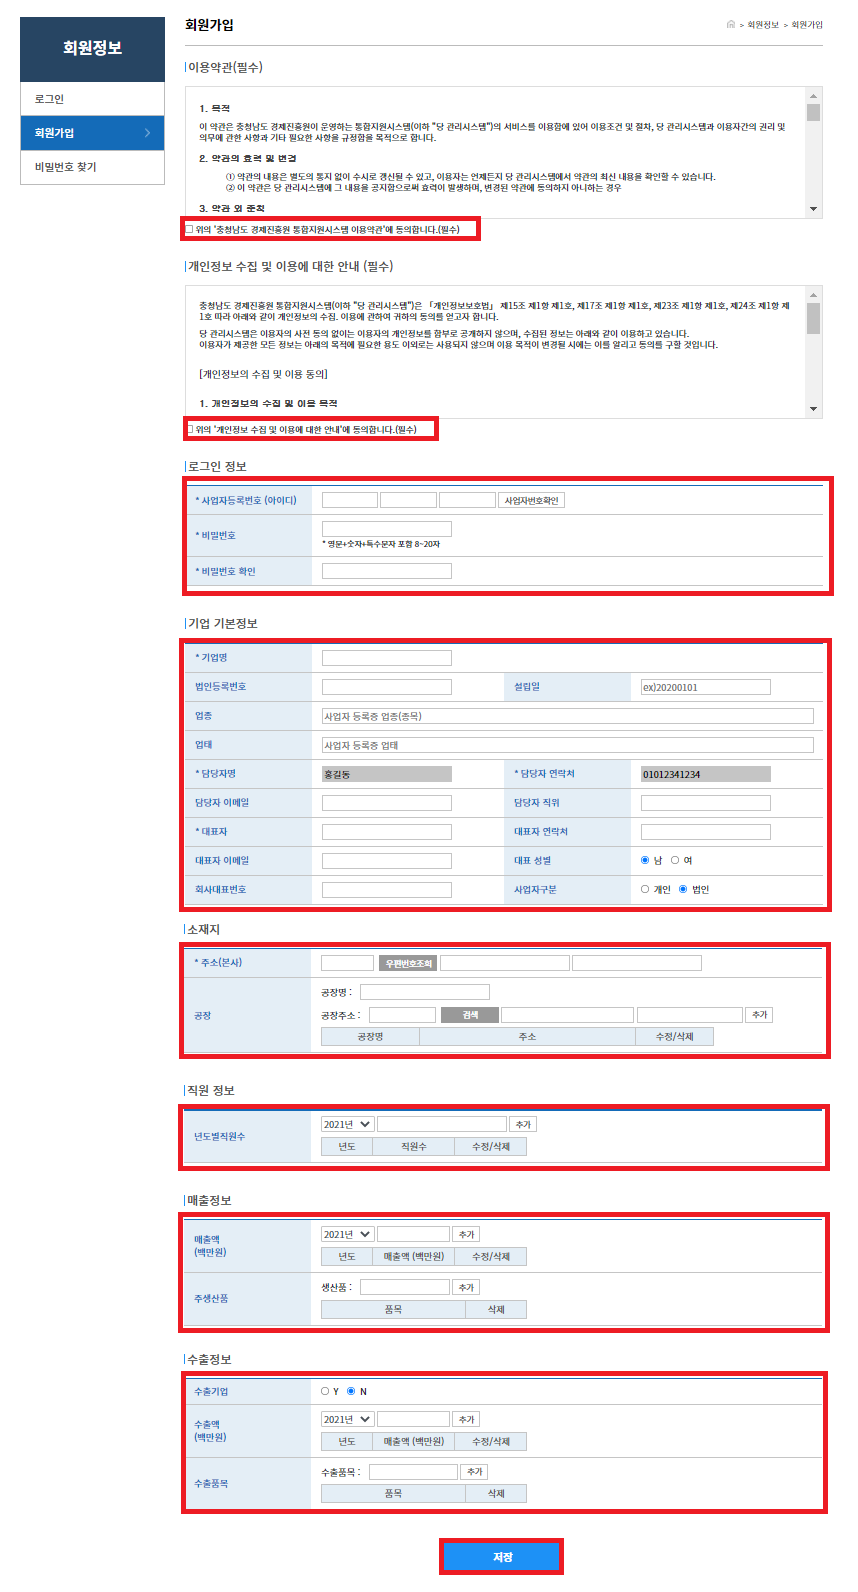Open 로그인 in the sidebar menu
This screenshot has height=1592, width=858.
click(92, 99)
